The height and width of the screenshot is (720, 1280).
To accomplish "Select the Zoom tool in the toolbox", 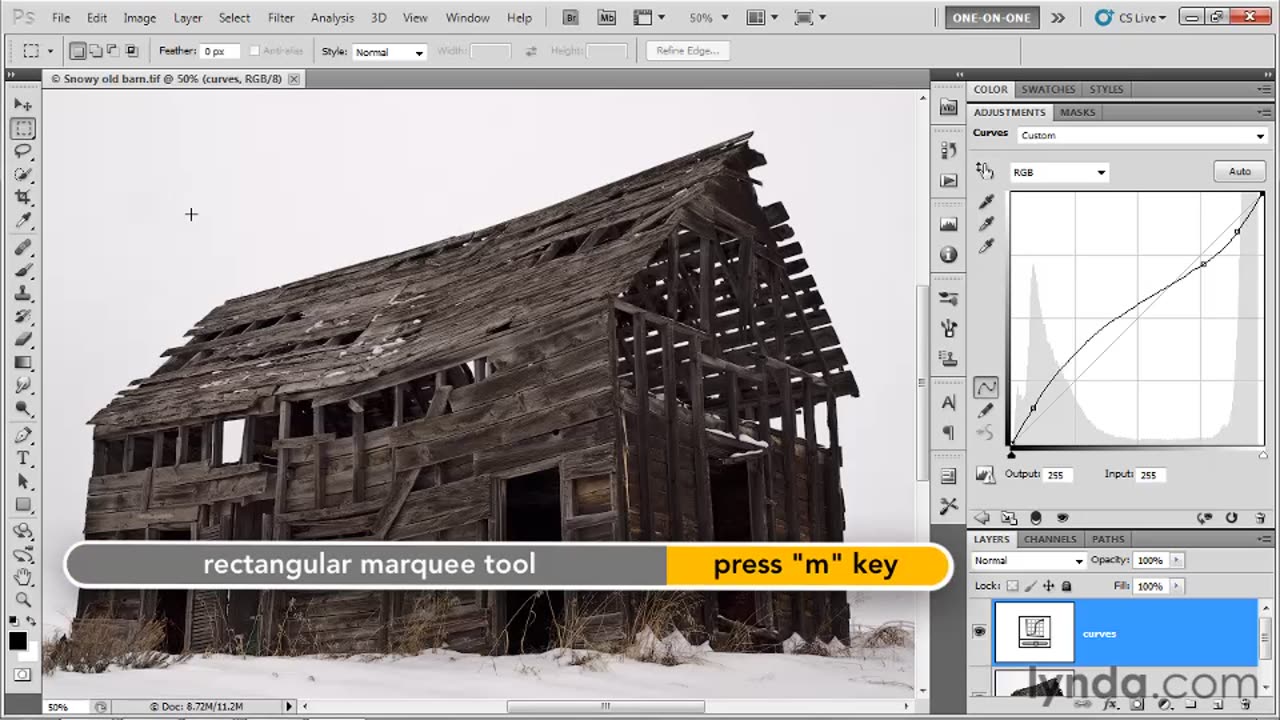I will coord(23,600).
